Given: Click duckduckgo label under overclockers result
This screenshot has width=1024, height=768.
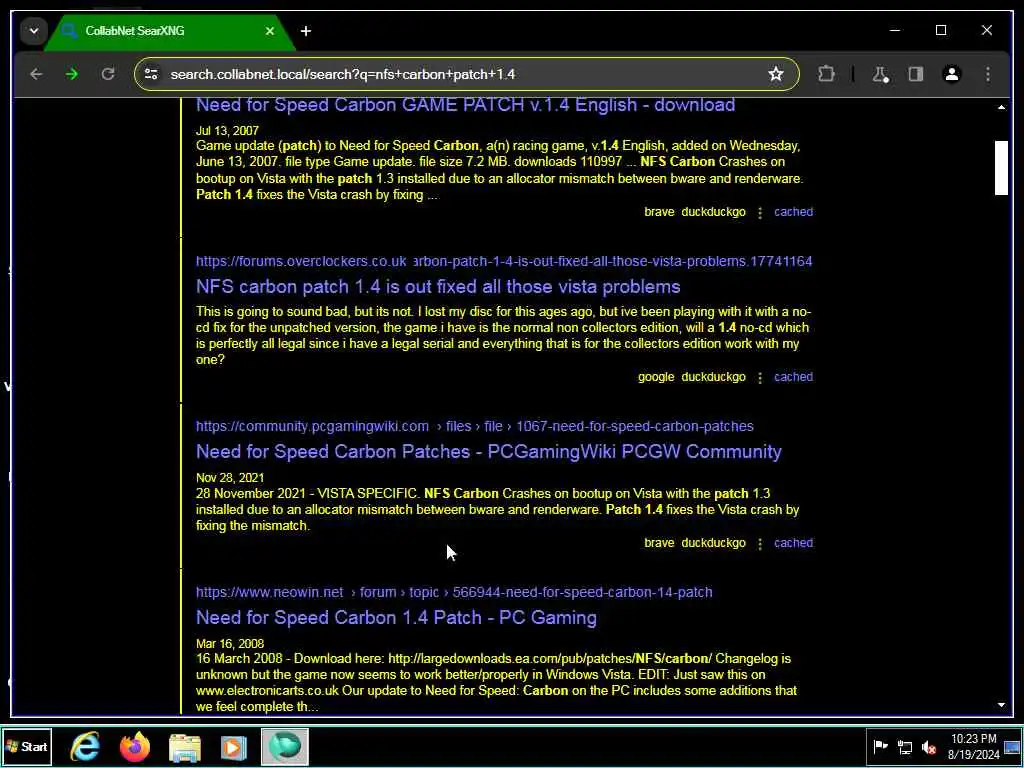Looking at the screenshot, I should 713,377.
